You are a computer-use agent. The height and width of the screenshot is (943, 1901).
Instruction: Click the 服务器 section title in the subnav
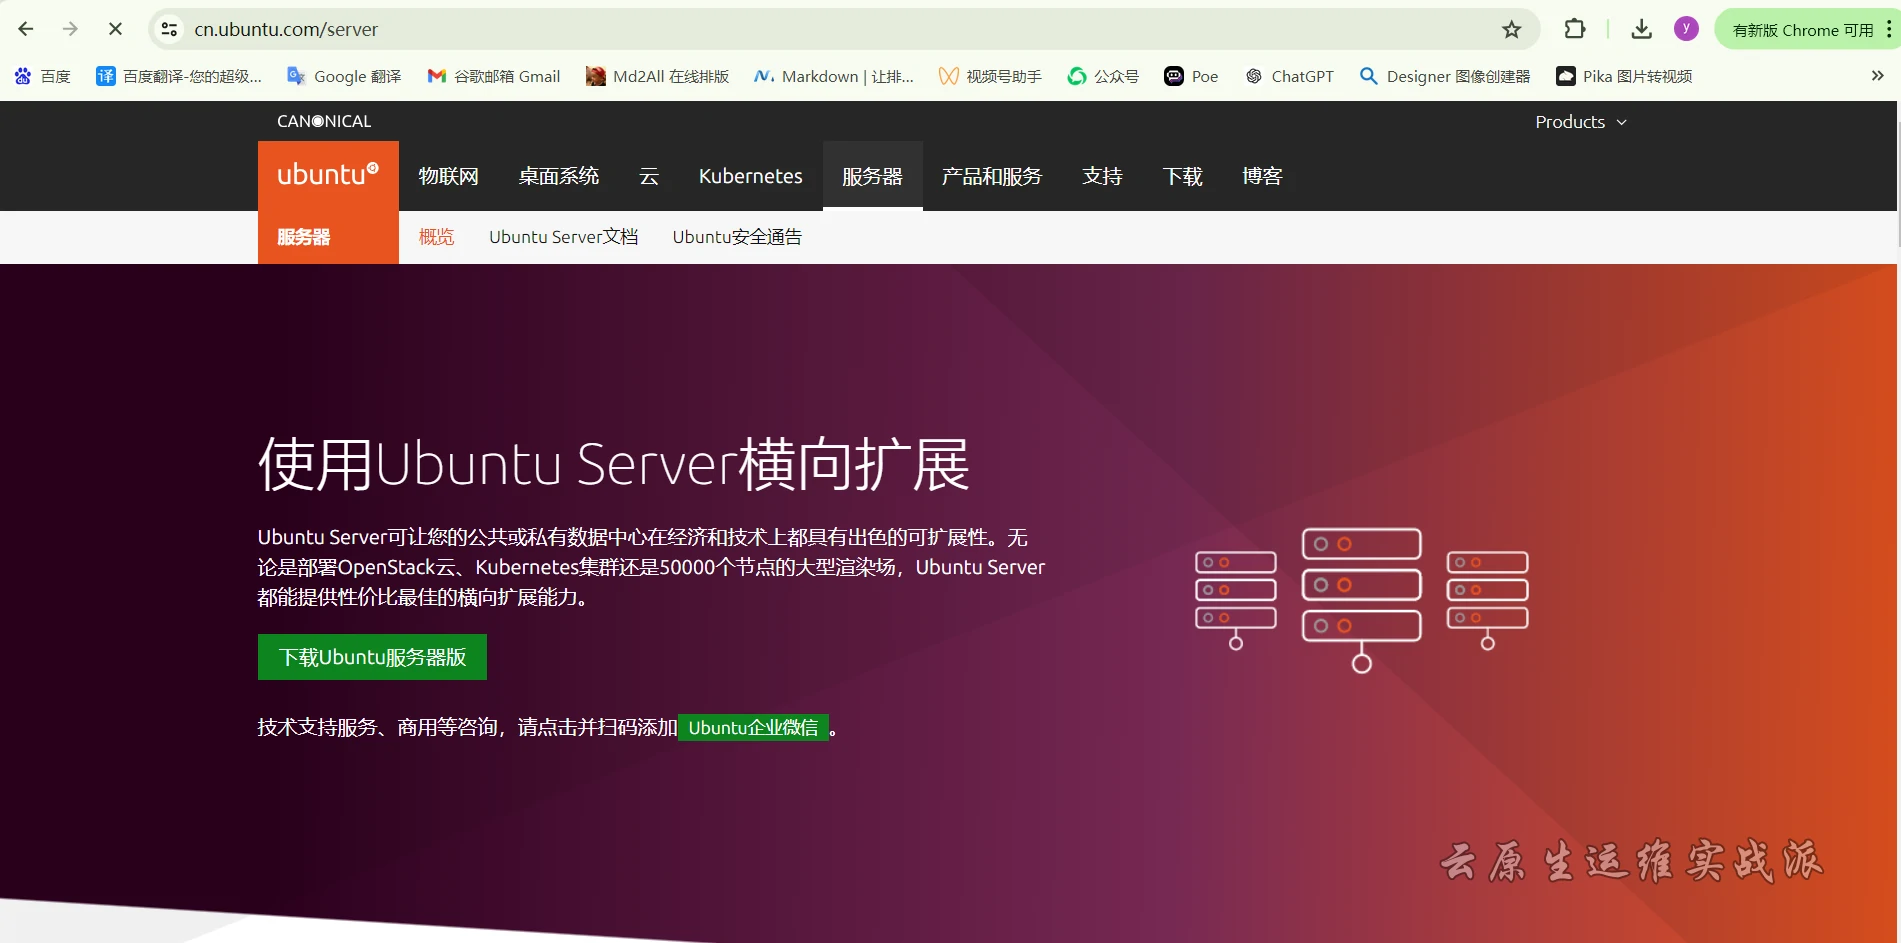point(304,237)
